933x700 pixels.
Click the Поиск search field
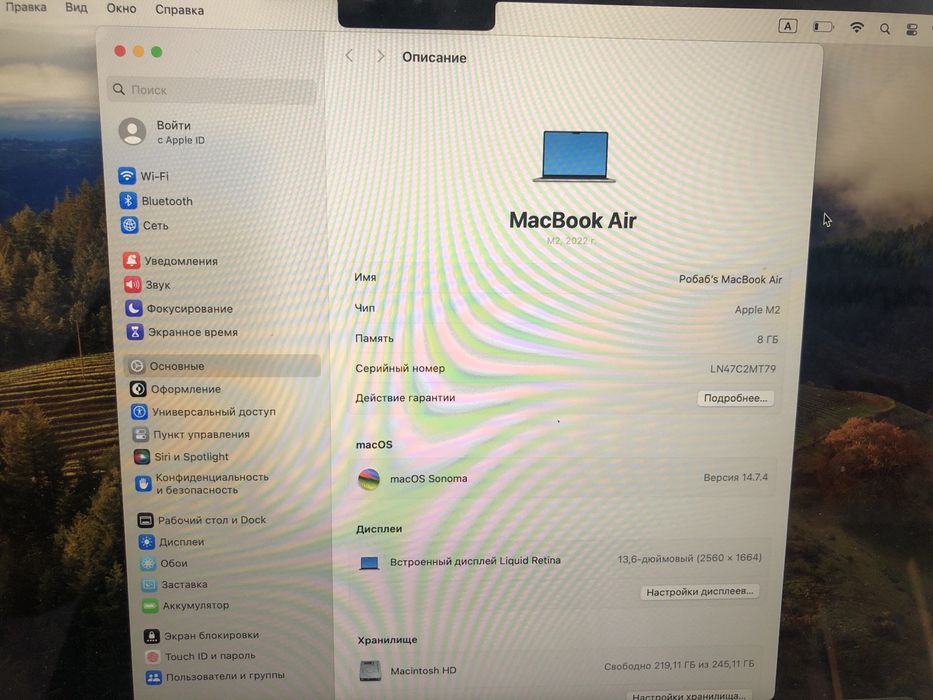212,90
